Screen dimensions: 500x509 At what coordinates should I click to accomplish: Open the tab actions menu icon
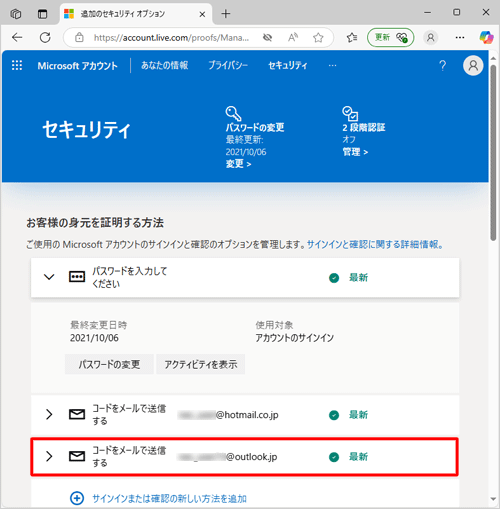point(42,14)
